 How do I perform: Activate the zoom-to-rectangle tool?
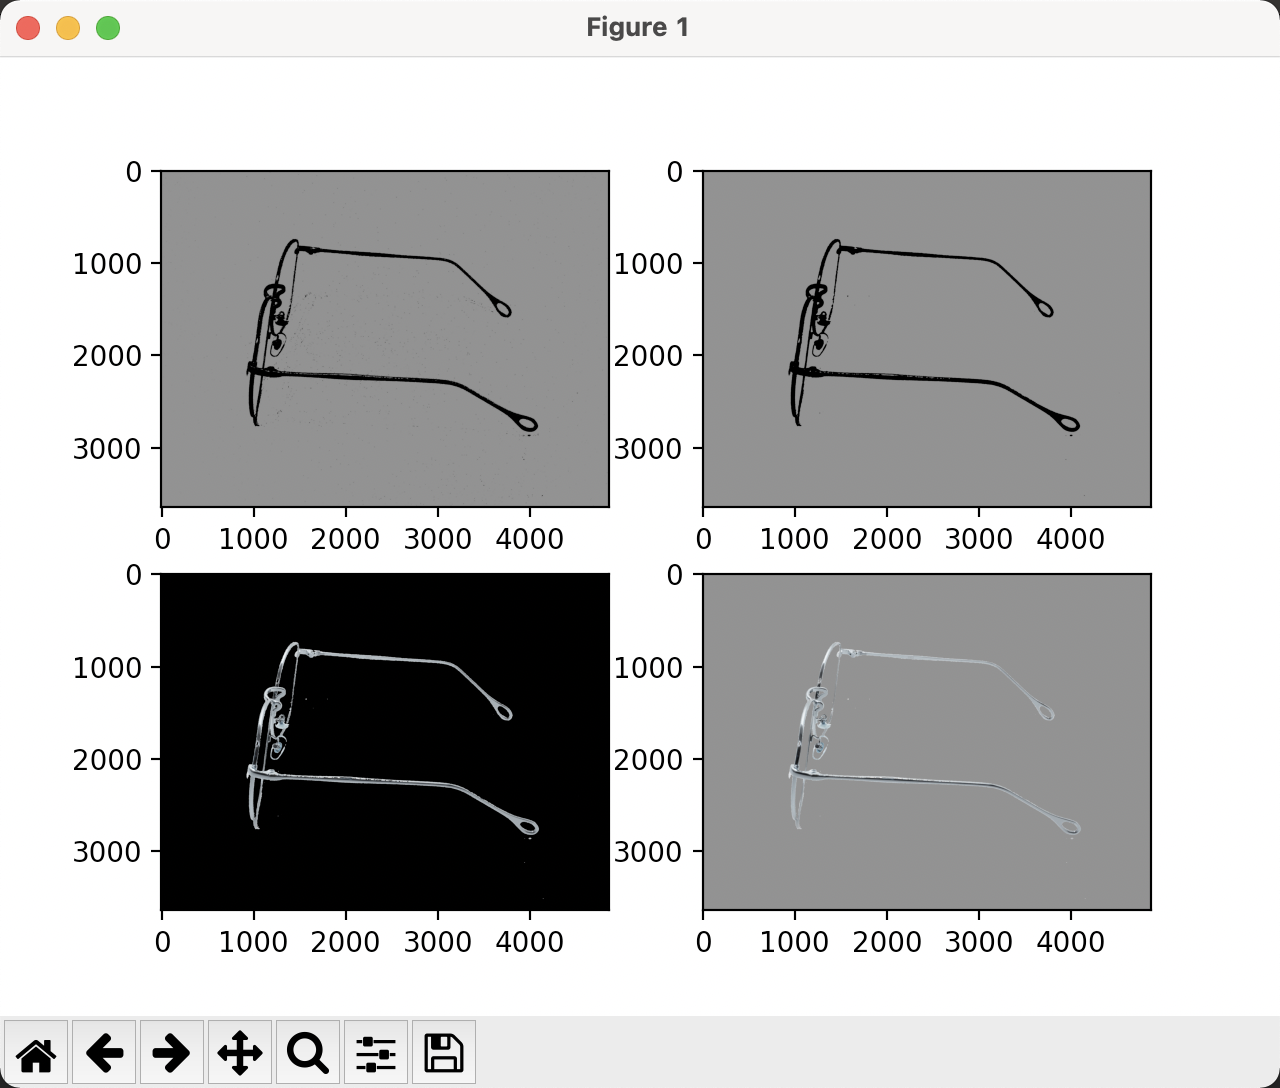point(307,1052)
